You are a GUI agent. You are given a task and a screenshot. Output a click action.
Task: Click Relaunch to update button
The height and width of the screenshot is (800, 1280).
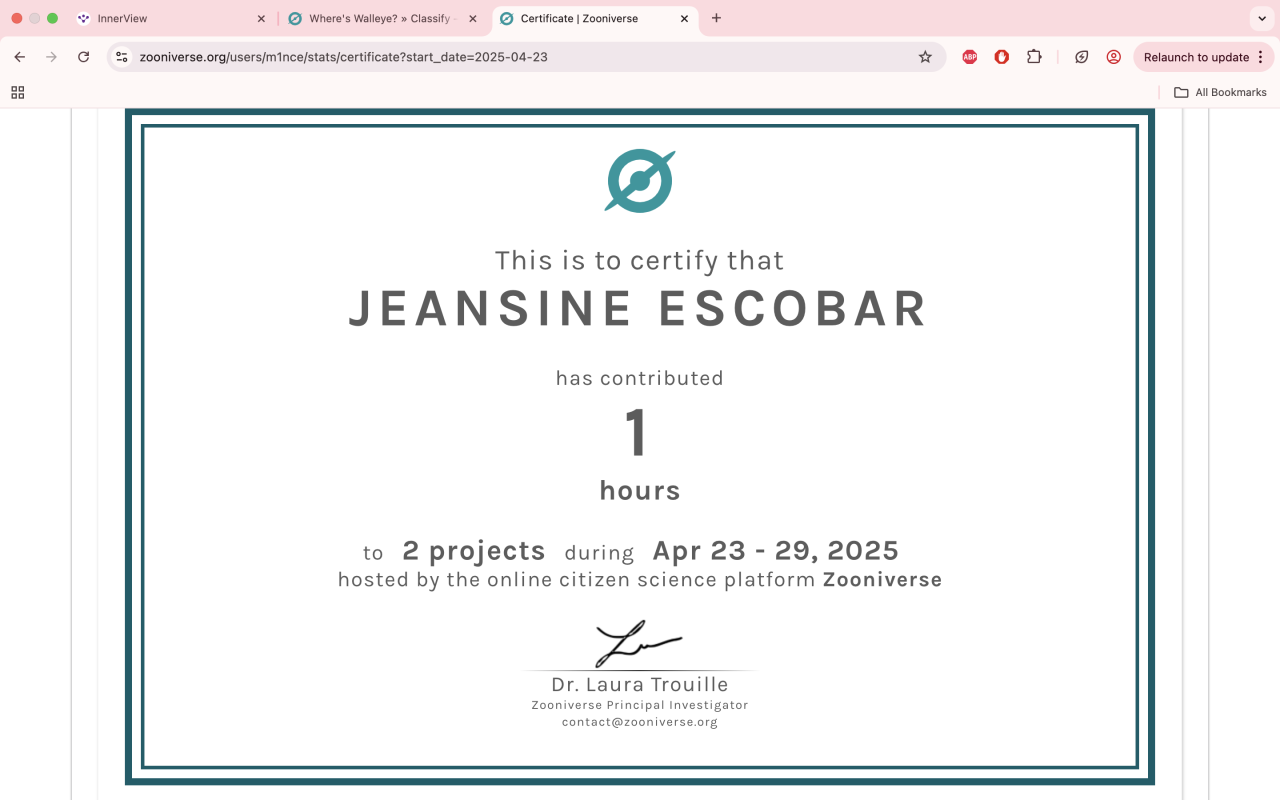click(x=1196, y=57)
